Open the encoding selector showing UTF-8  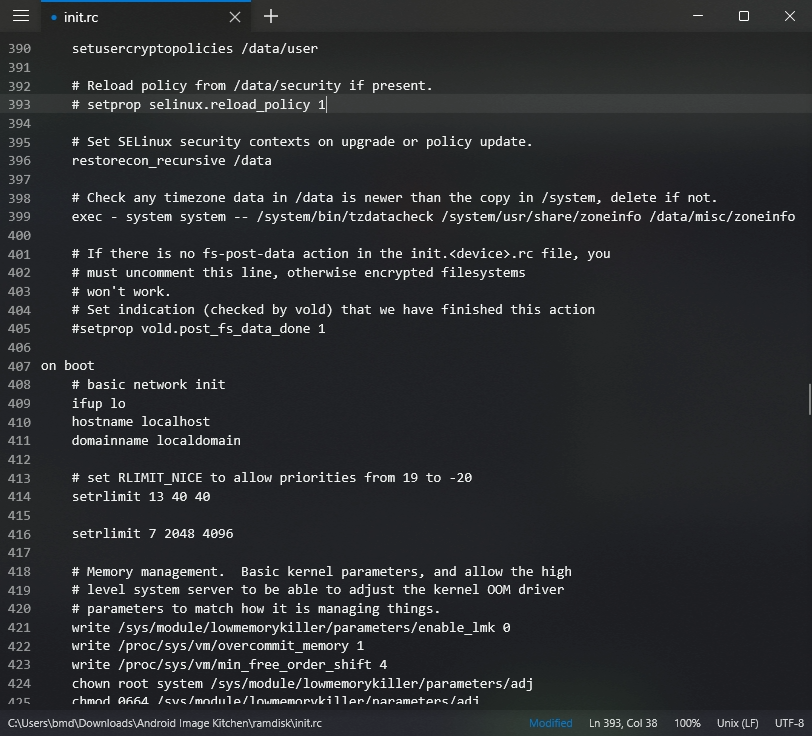point(787,723)
